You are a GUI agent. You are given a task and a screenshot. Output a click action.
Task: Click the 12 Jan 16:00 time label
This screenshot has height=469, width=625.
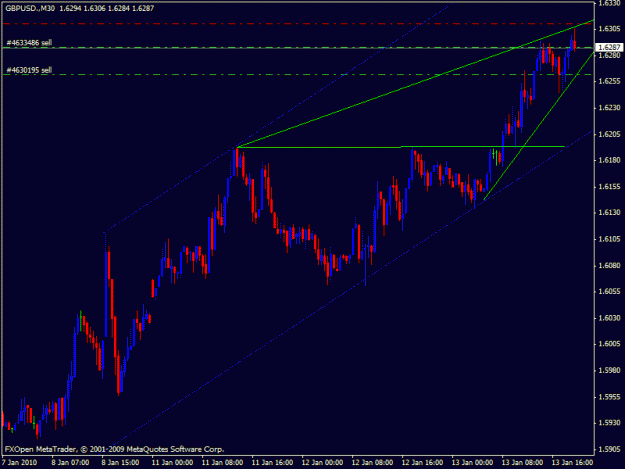click(422, 463)
